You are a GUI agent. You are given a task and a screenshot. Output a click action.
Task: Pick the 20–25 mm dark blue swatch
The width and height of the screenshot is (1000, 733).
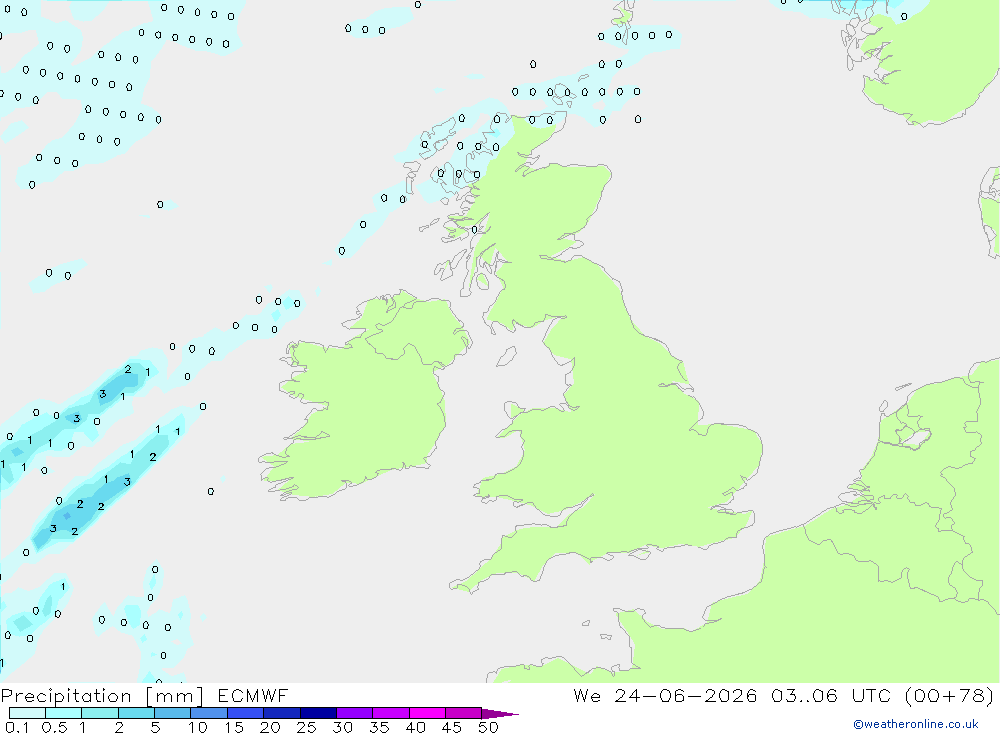(282, 713)
